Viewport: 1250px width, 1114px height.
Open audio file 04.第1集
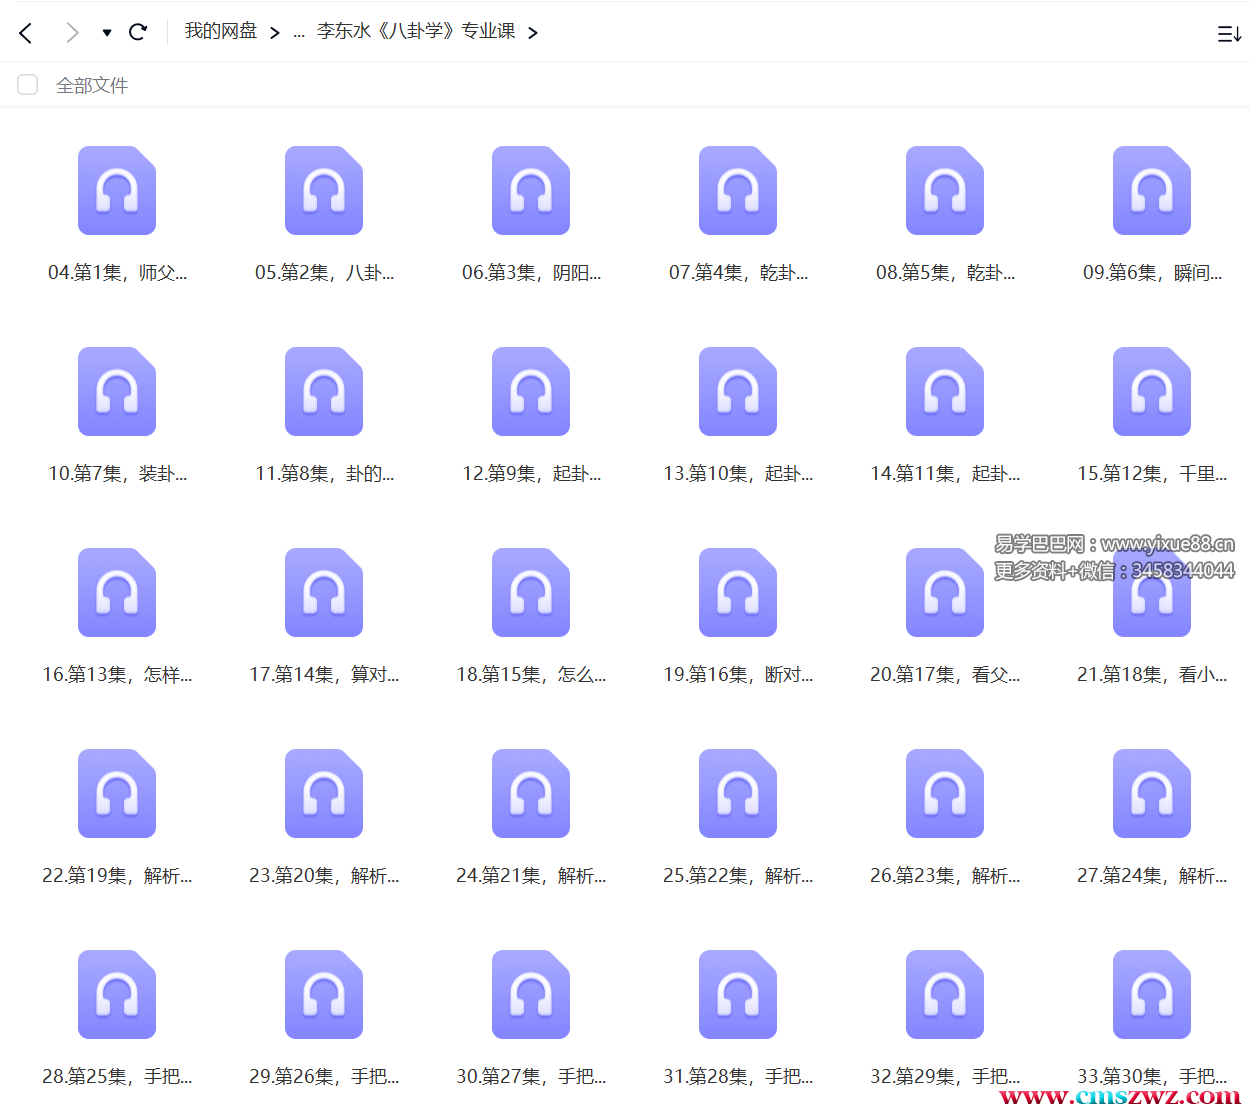coord(117,191)
